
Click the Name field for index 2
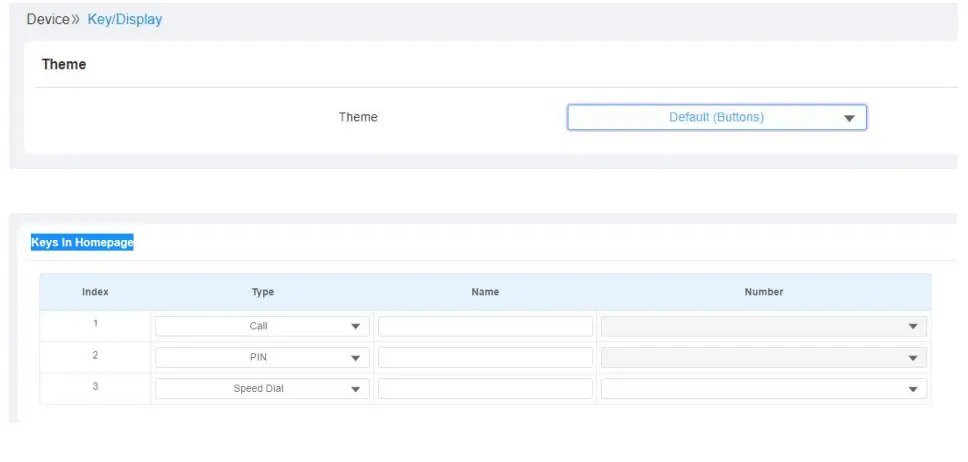[485, 357]
